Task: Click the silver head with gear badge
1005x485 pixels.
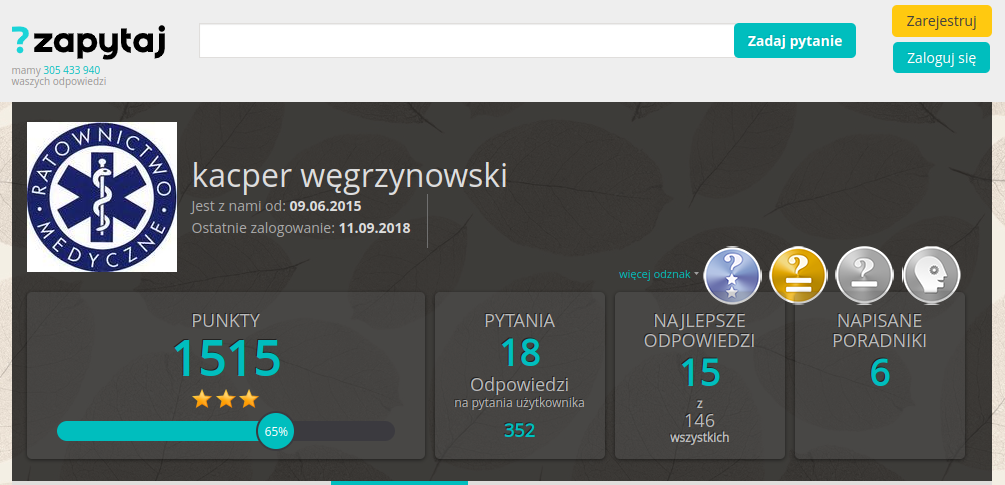Action: pos(931,275)
